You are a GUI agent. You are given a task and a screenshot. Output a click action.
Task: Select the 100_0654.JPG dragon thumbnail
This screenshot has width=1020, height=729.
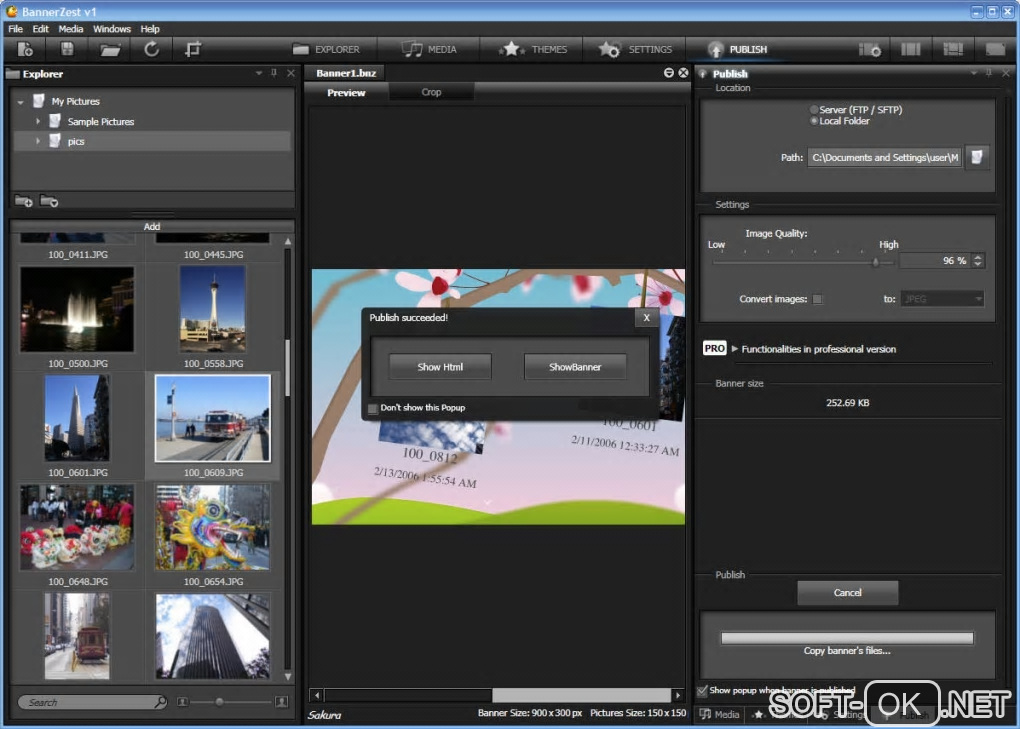213,527
